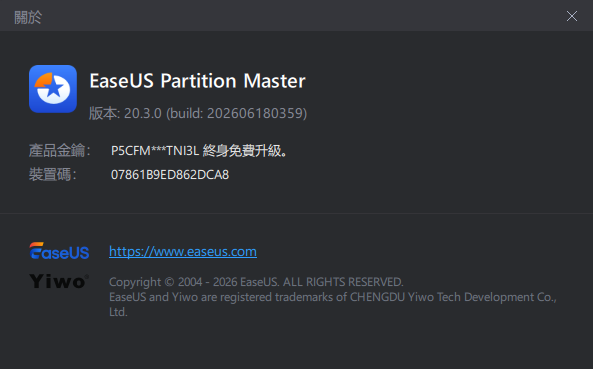Open the https://www.easeus.com link

(x=183, y=251)
